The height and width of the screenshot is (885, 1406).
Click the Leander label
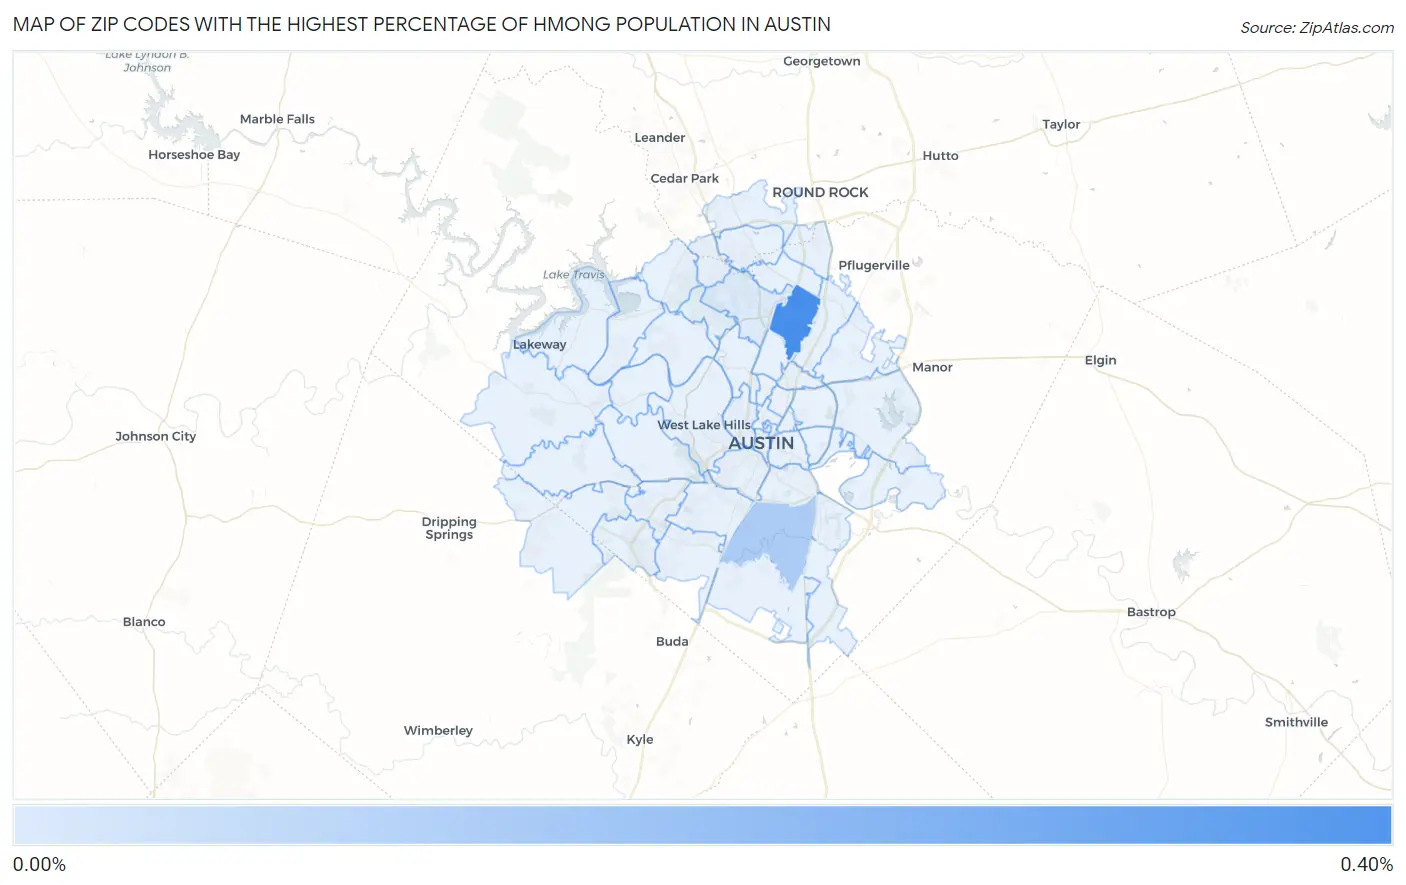(660, 138)
